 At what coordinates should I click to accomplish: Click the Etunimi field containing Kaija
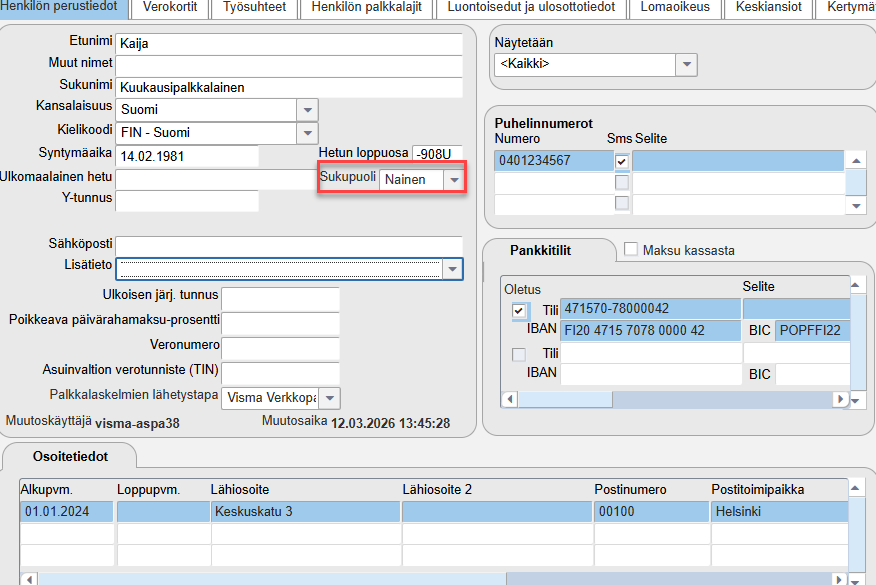click(289, 44)
